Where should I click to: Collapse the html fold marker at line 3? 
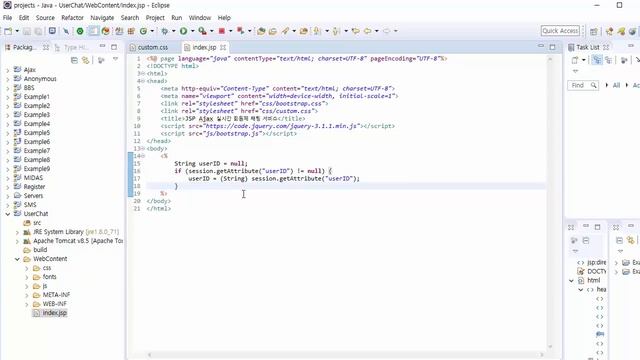coord(142,73)
